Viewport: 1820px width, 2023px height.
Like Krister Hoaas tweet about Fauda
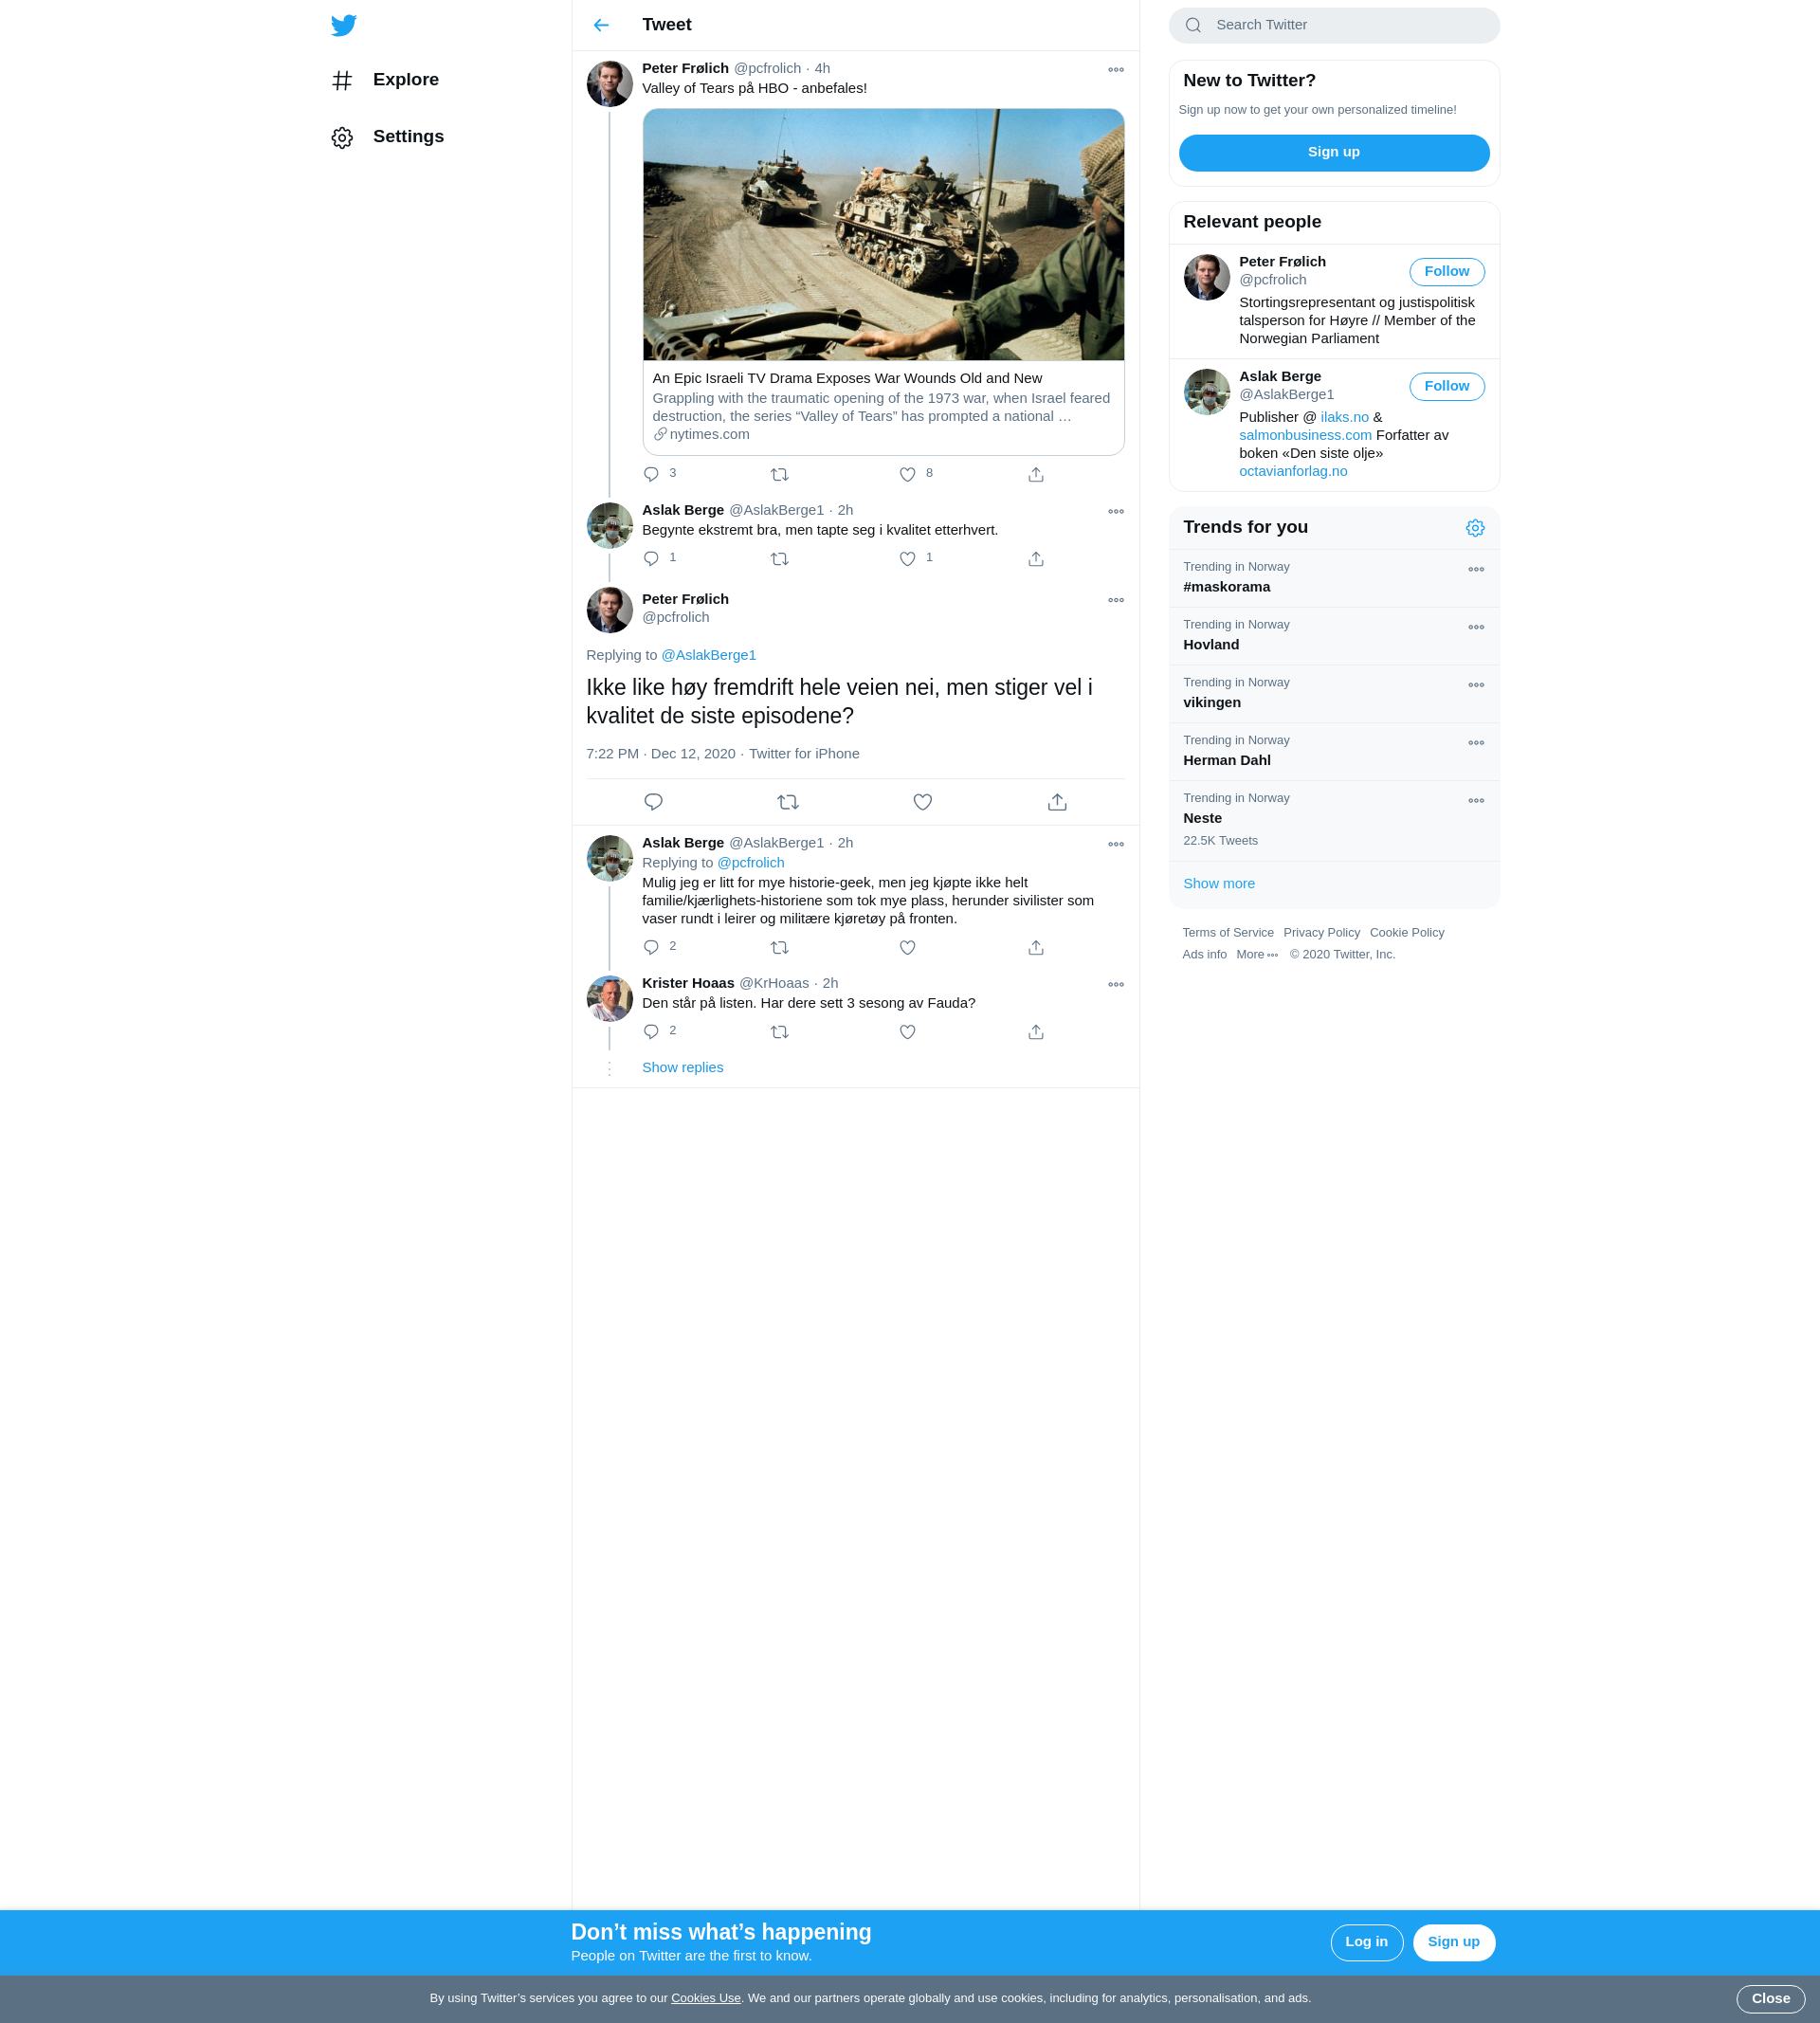click(x=907, y=1032)
